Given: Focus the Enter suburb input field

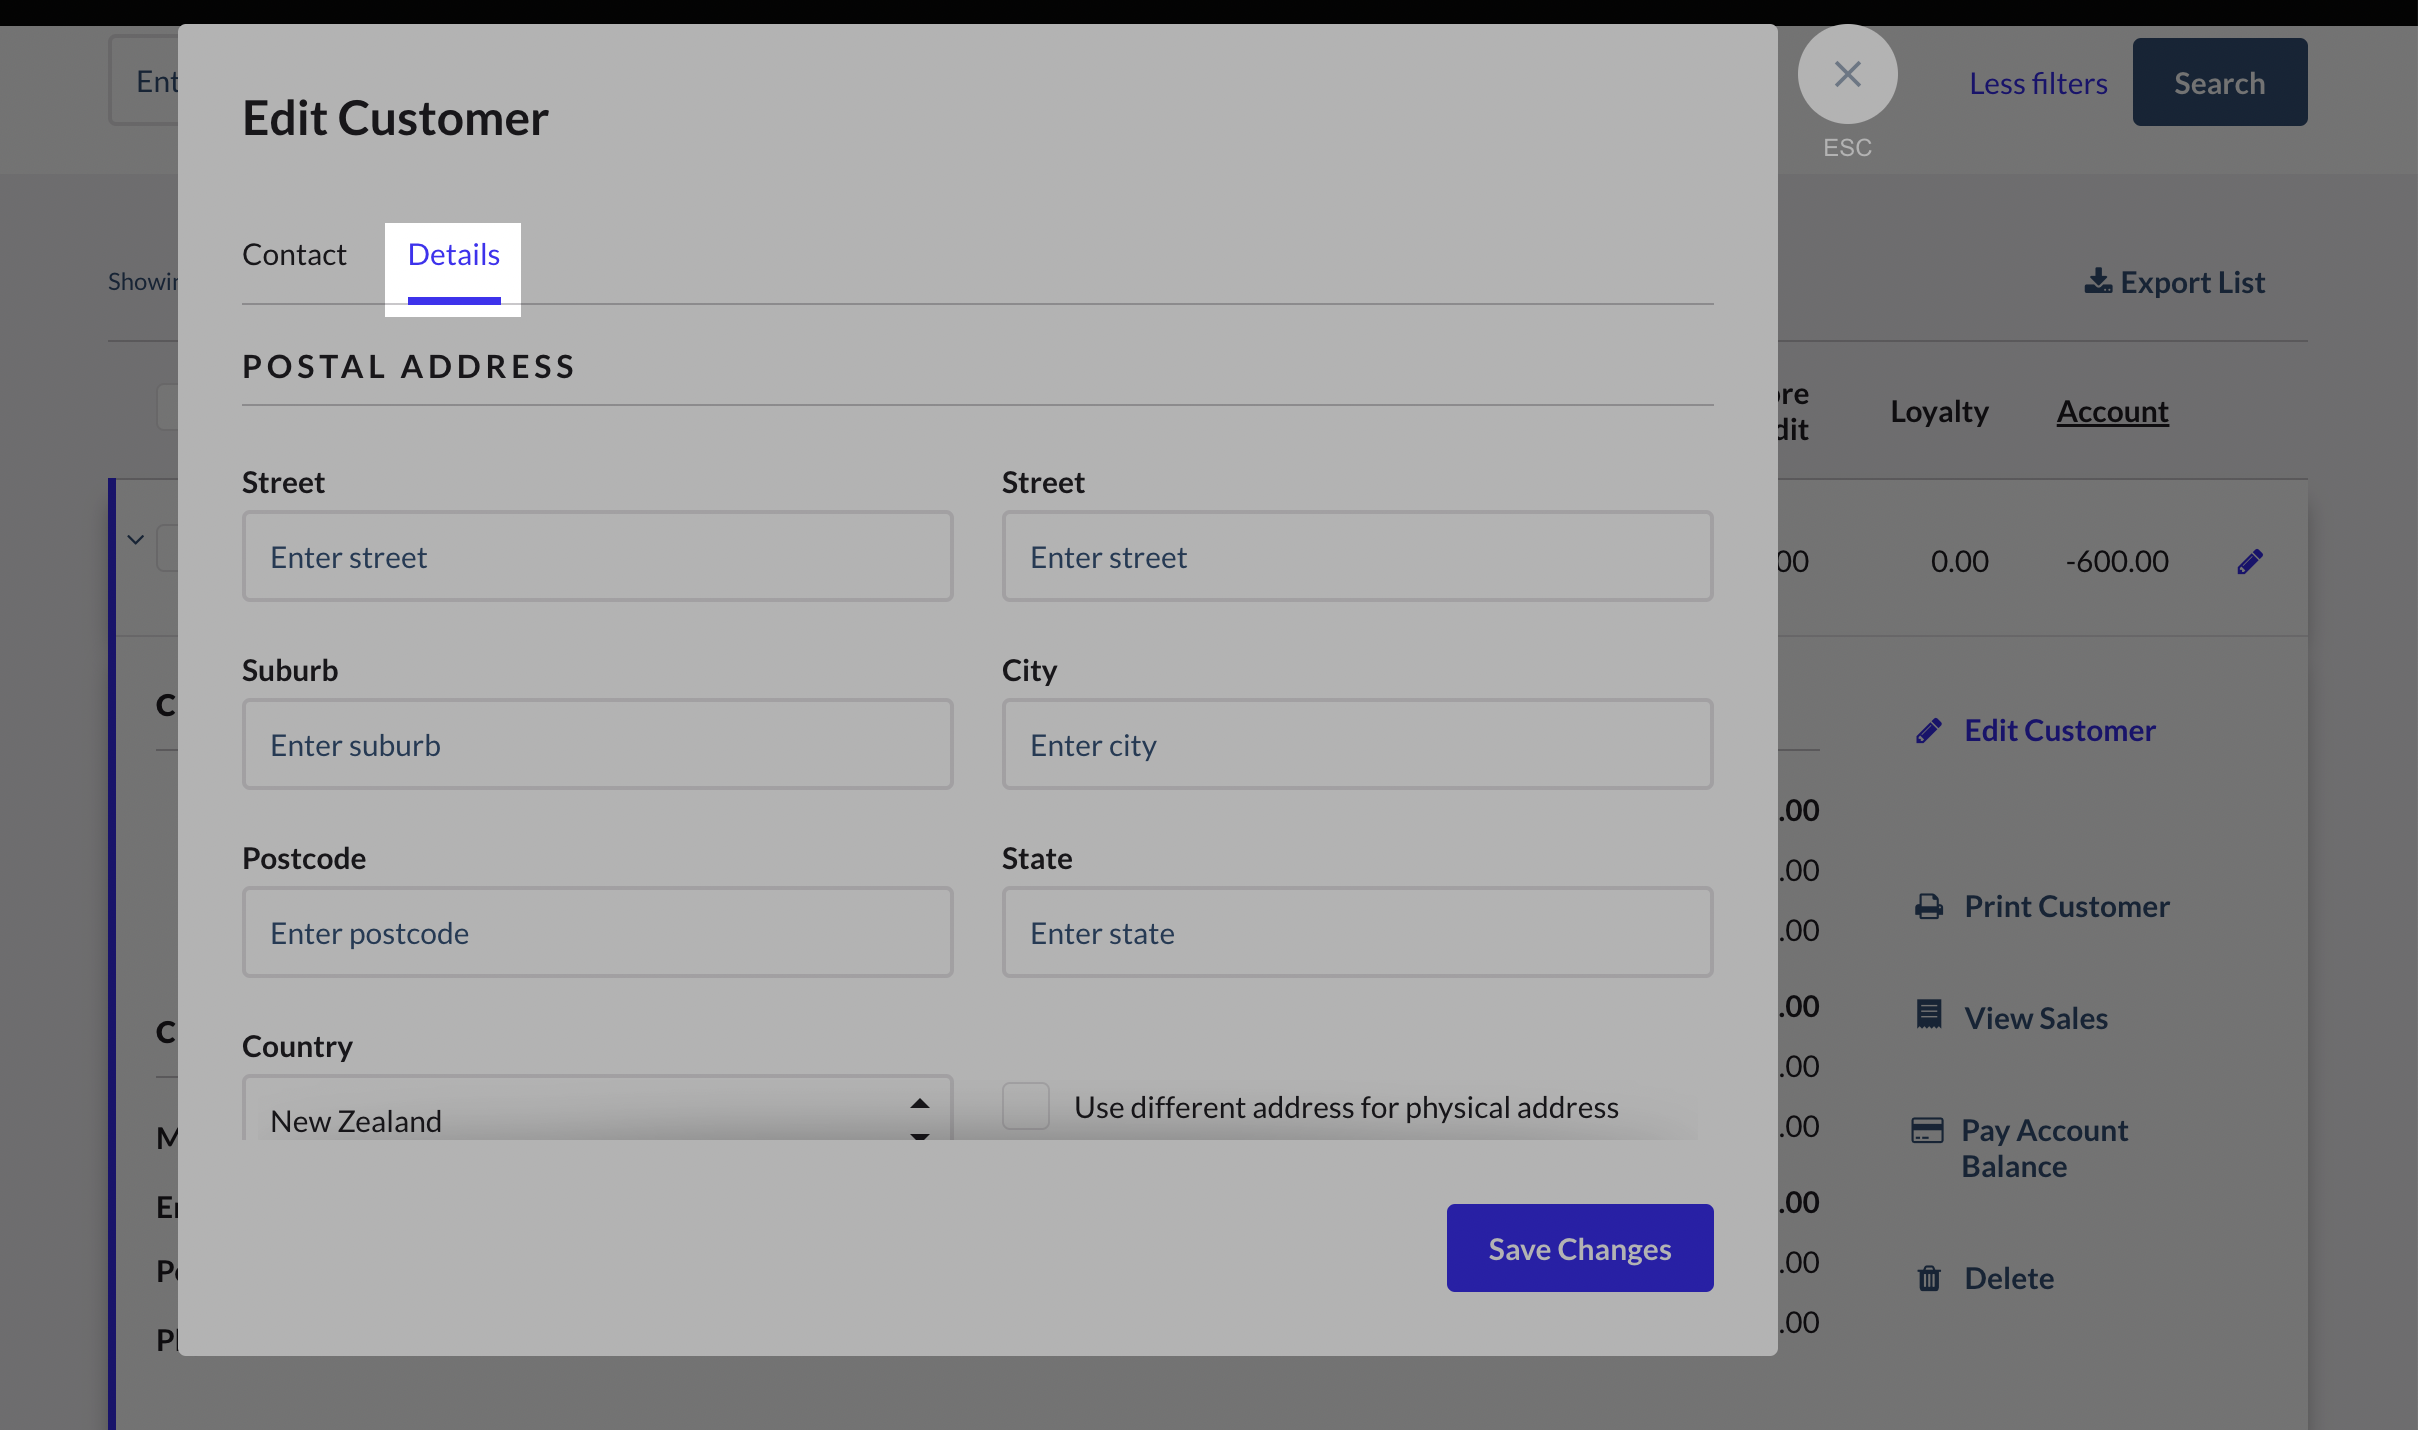Looking at the screenshot, I should pyautogui.click(x=597, y=745).
